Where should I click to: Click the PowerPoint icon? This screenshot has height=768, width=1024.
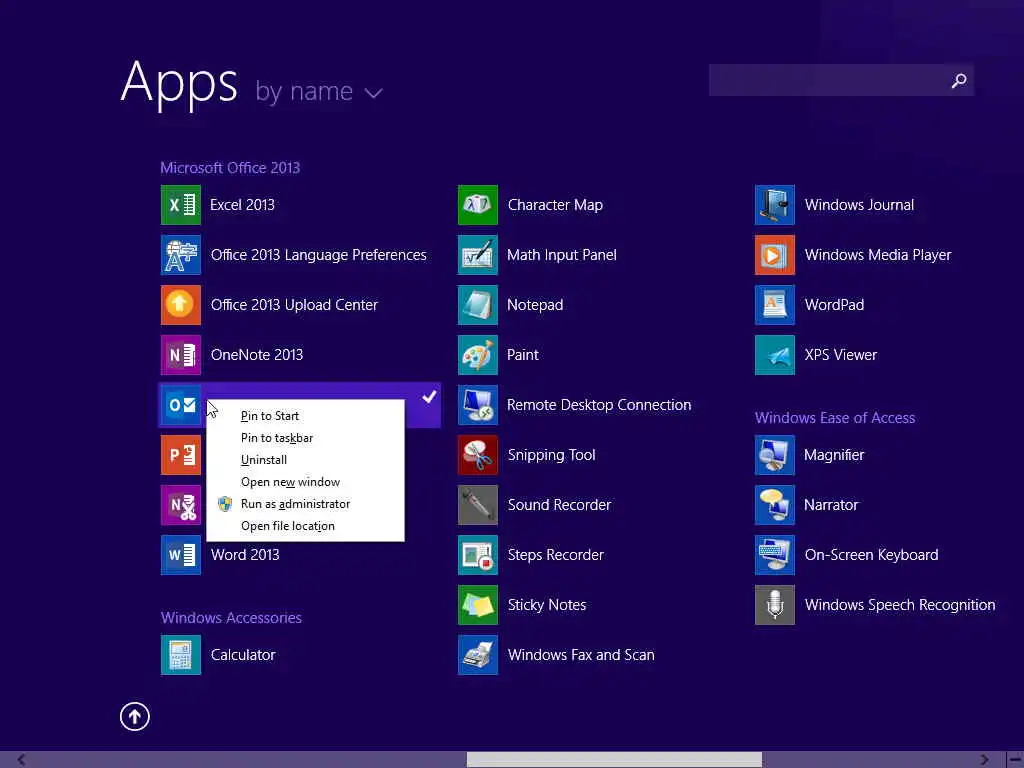tap(181, 455)
